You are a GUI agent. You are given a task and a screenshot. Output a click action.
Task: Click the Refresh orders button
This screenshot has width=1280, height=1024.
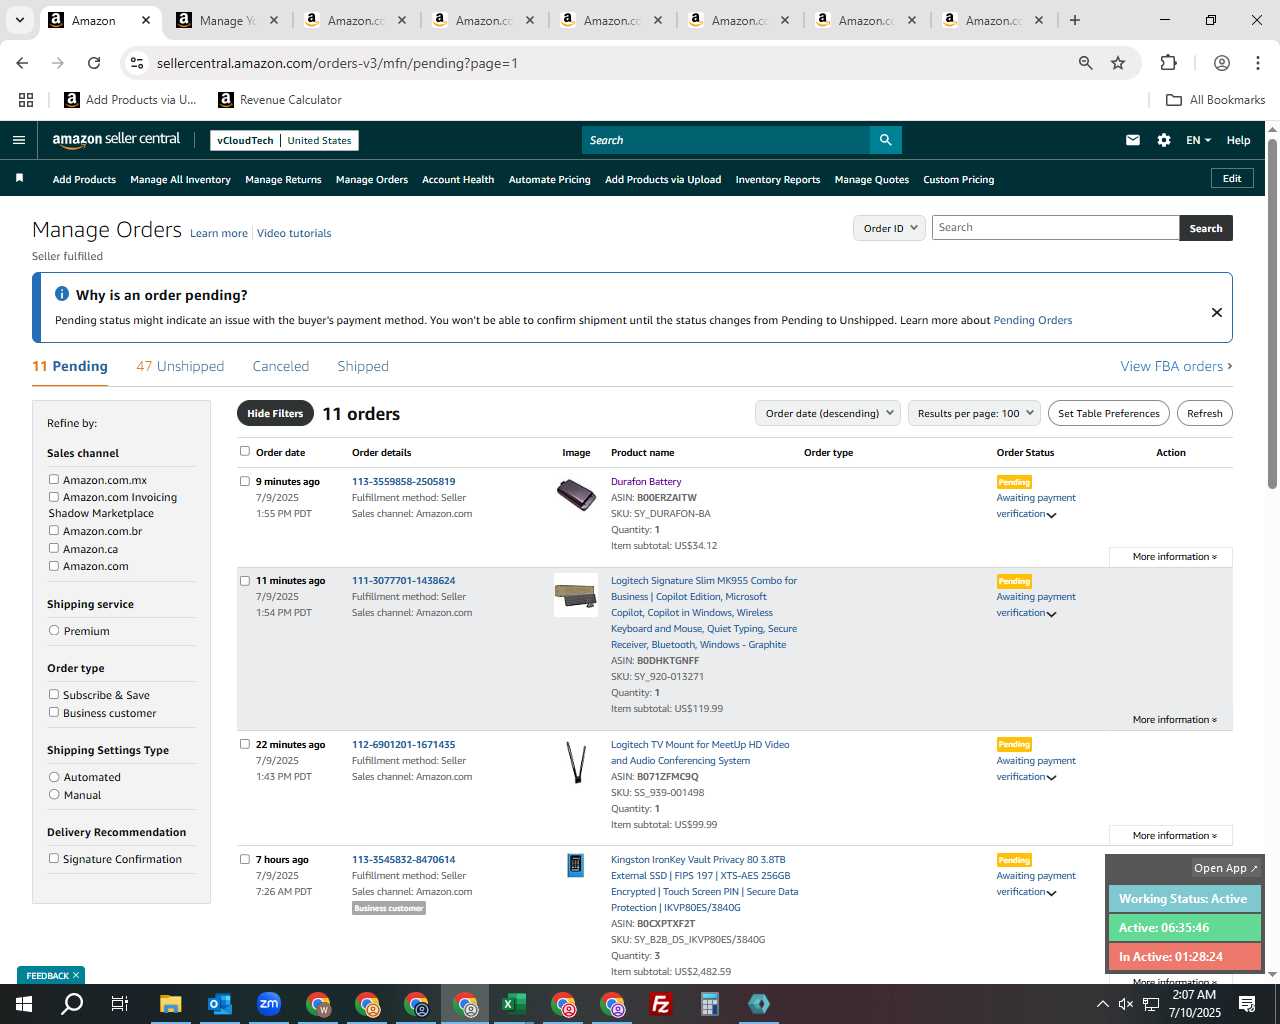coord(1205,413)
